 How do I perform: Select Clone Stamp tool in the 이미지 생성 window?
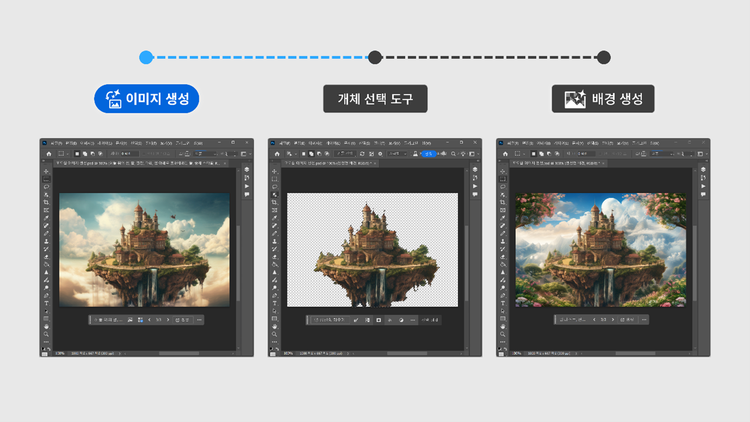46,241
